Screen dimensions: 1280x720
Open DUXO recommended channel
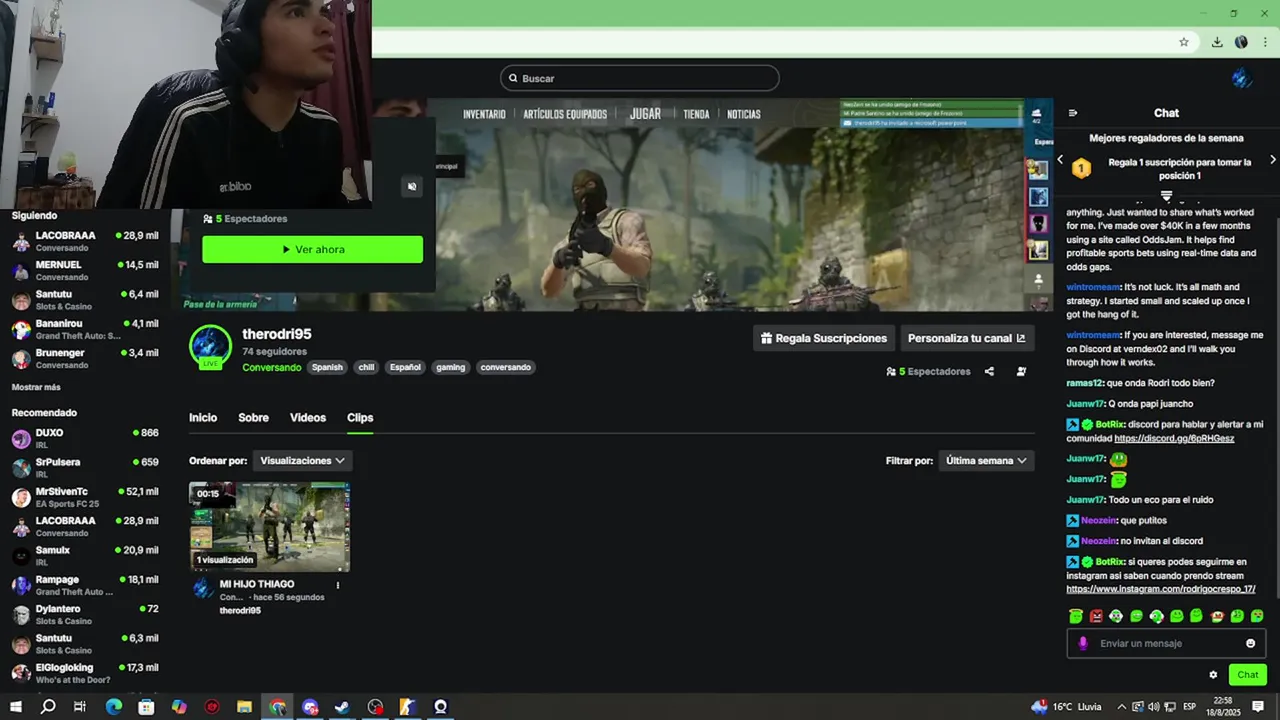pyautogui.click(x=85, y=438)
